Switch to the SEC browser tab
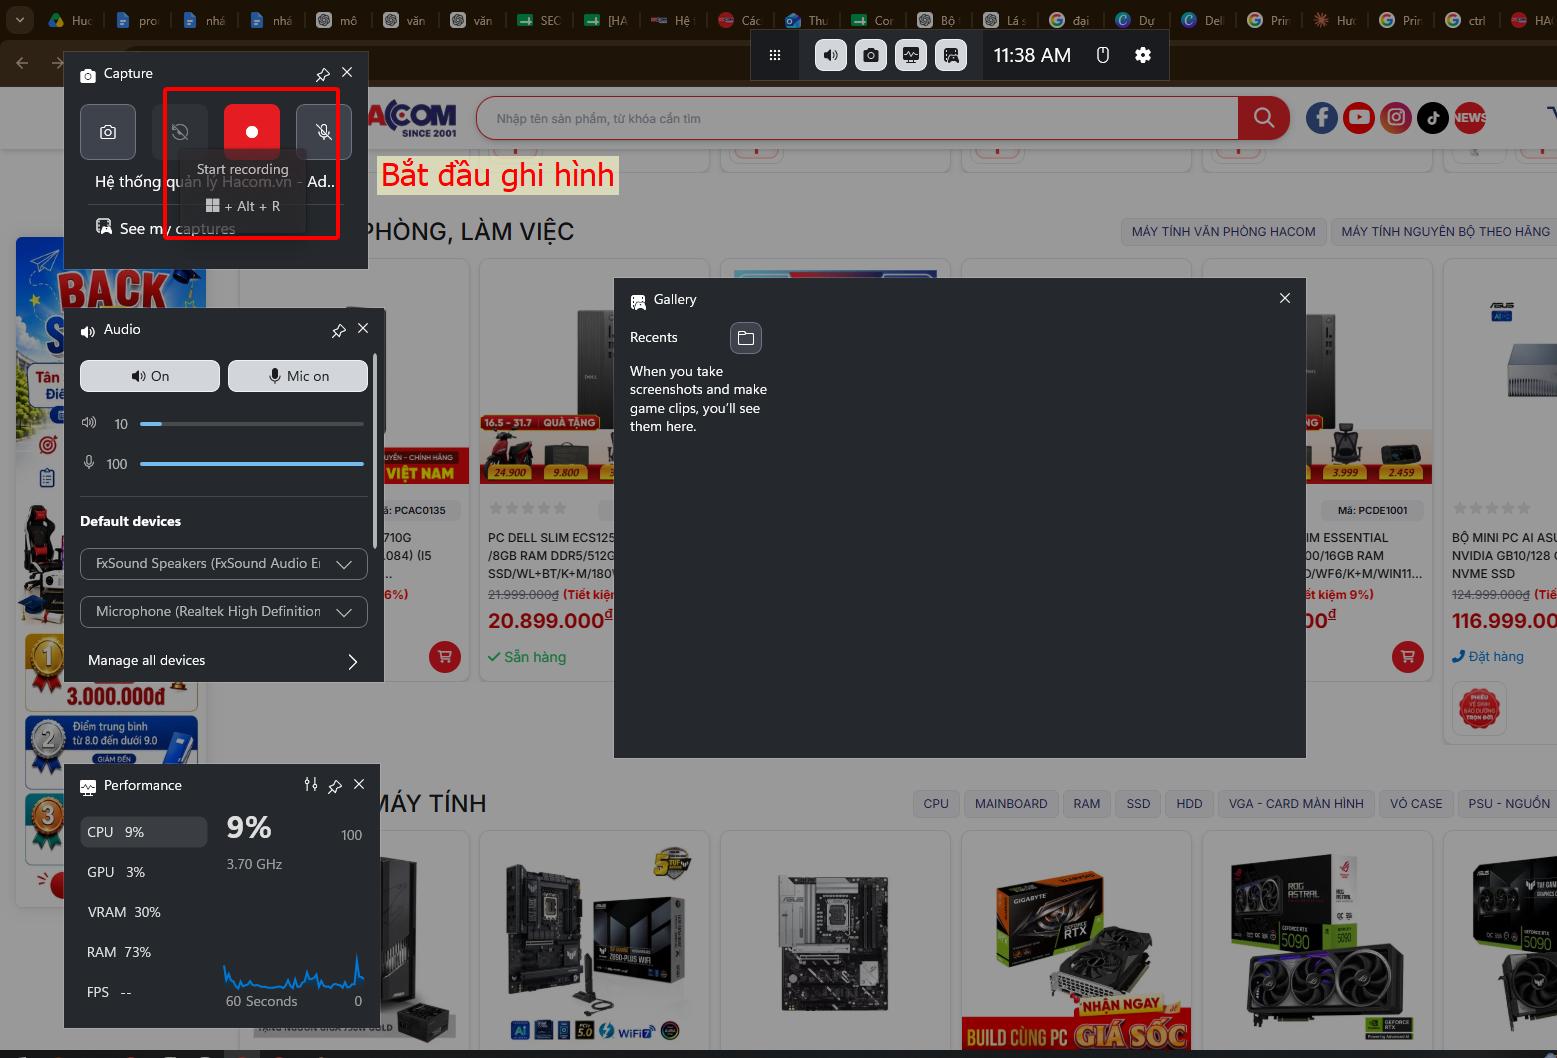The image size is (1557, 1058). 539,20
